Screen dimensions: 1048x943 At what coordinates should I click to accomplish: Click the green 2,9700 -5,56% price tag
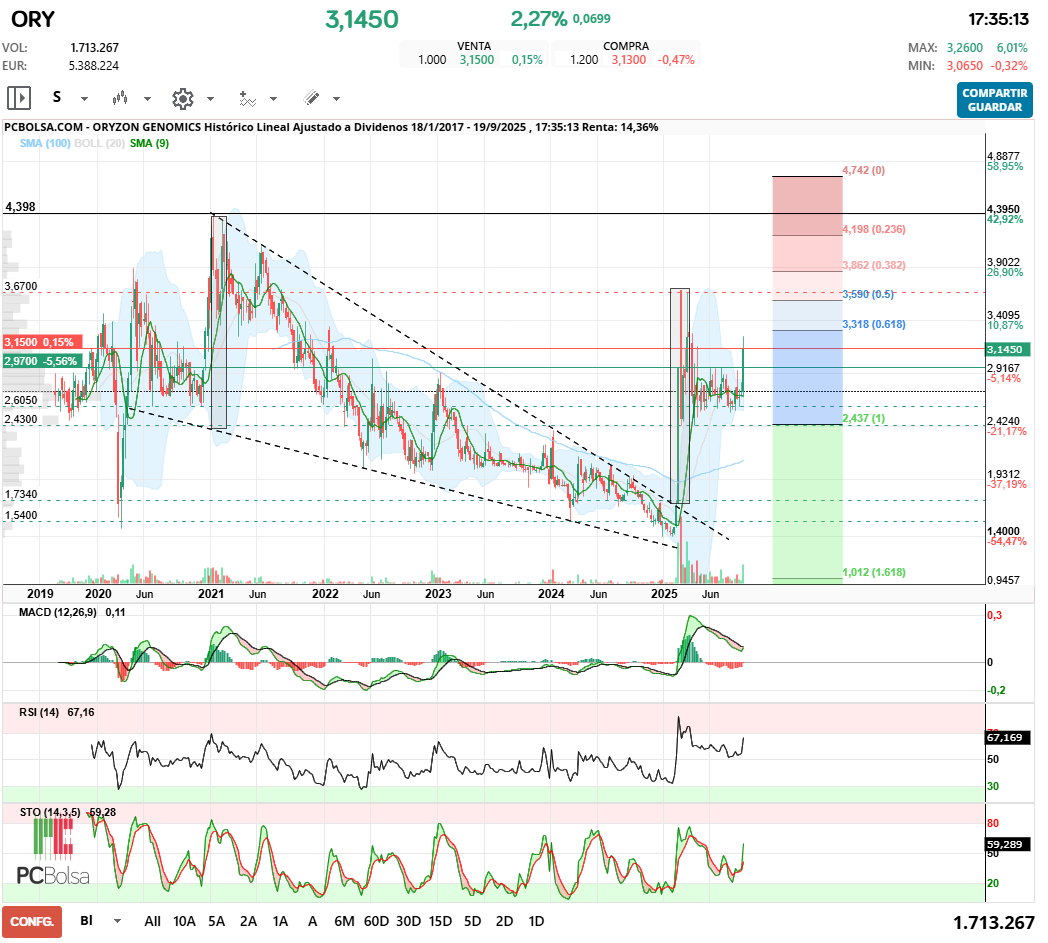(42, 362)
